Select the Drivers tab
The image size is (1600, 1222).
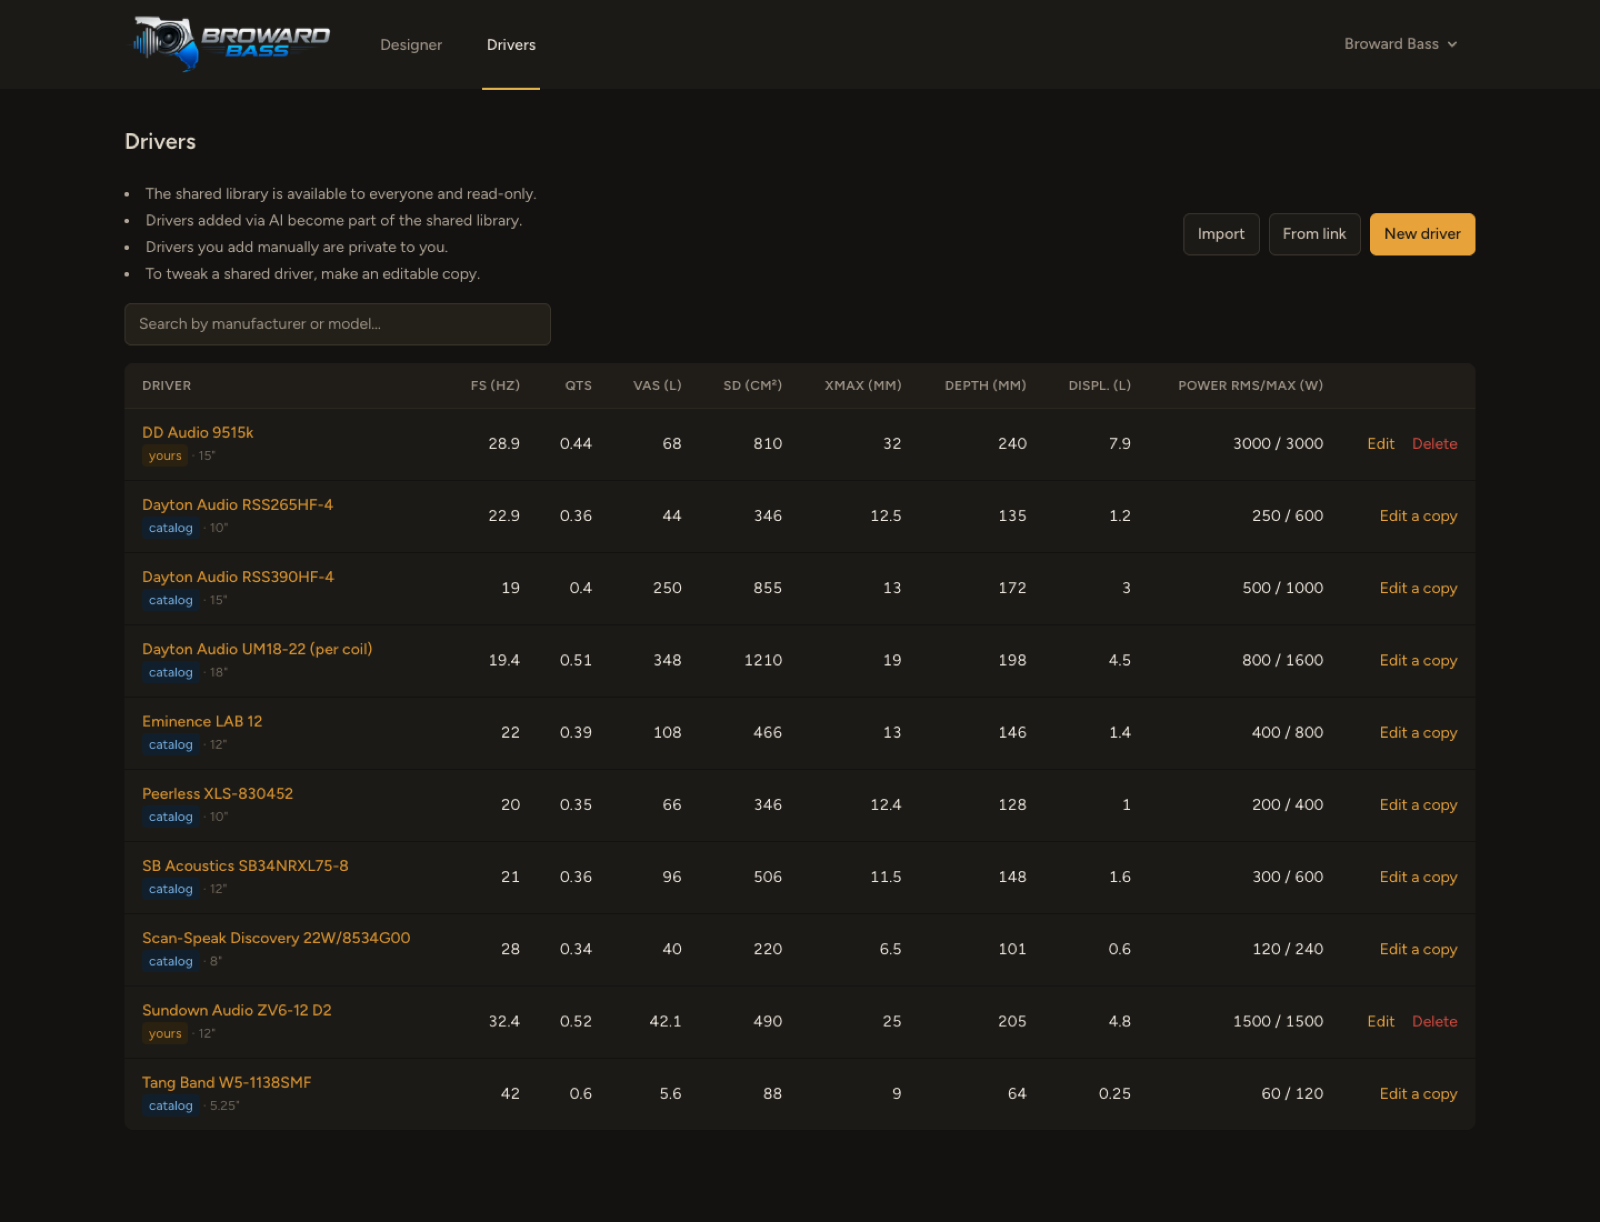(x=511, y=45)
